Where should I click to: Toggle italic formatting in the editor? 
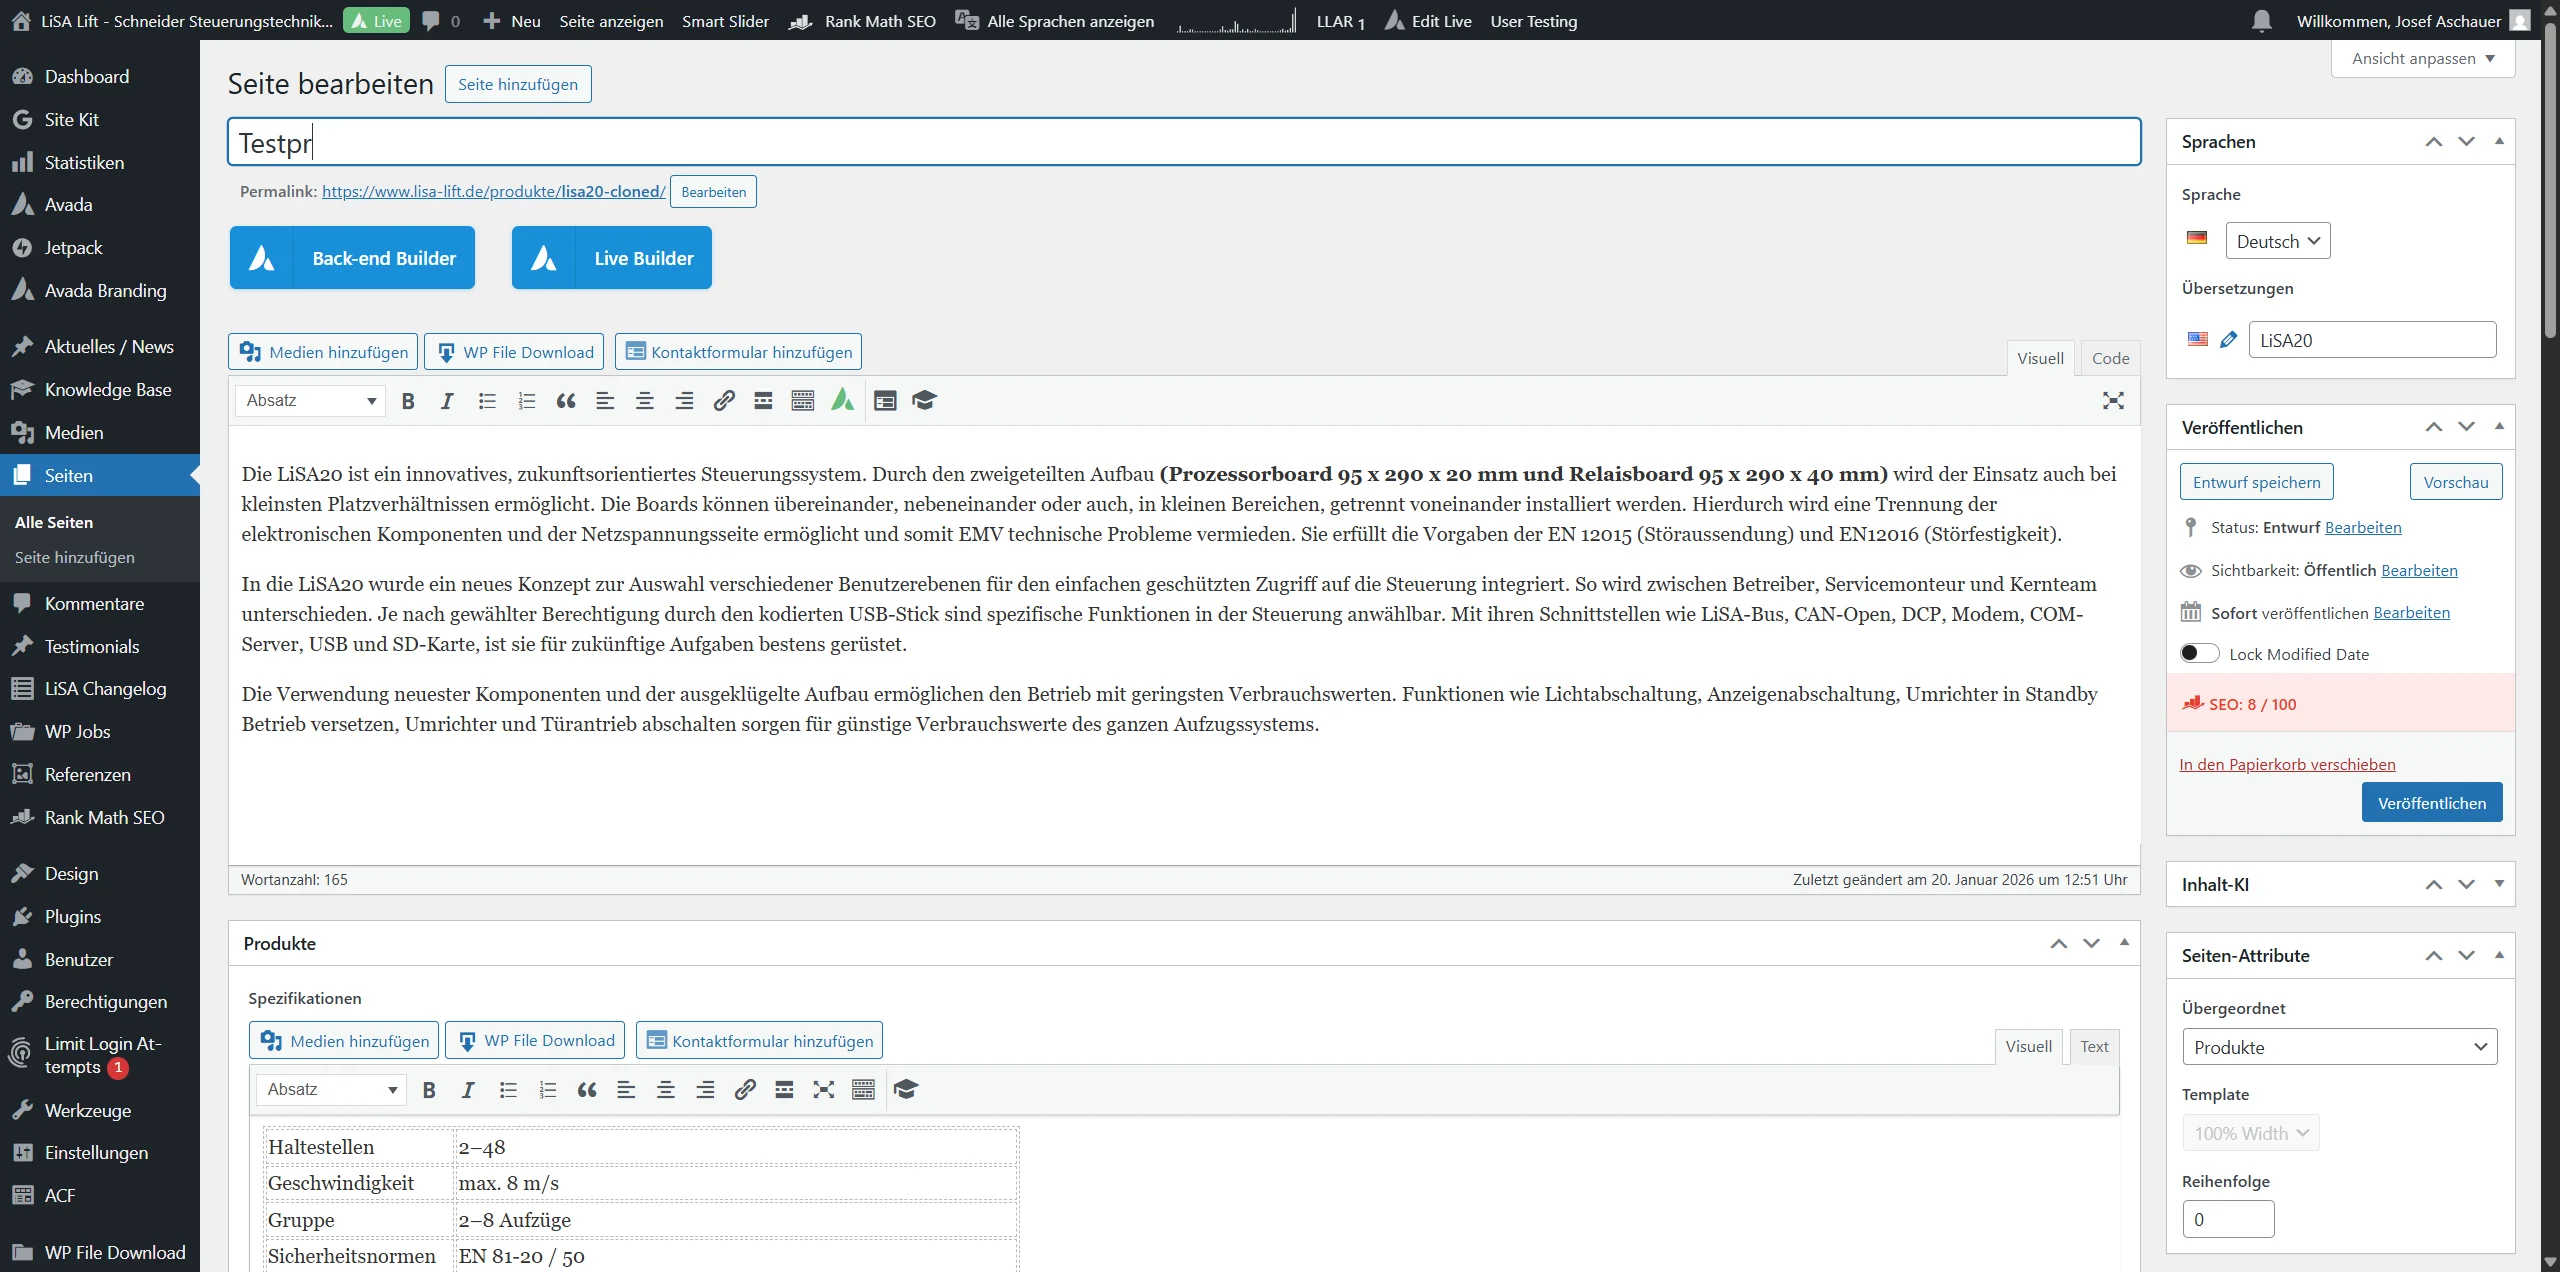pyautogui.click(x=447, y=400)
